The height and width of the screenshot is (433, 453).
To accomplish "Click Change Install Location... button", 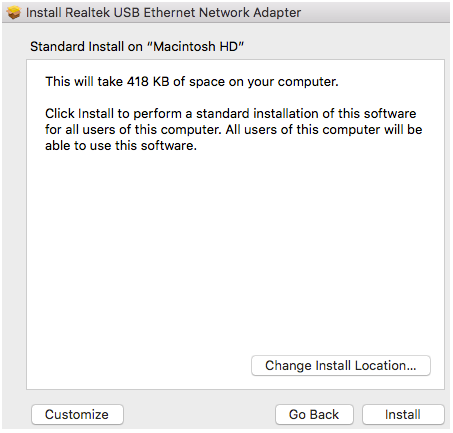I will [341, 366].
